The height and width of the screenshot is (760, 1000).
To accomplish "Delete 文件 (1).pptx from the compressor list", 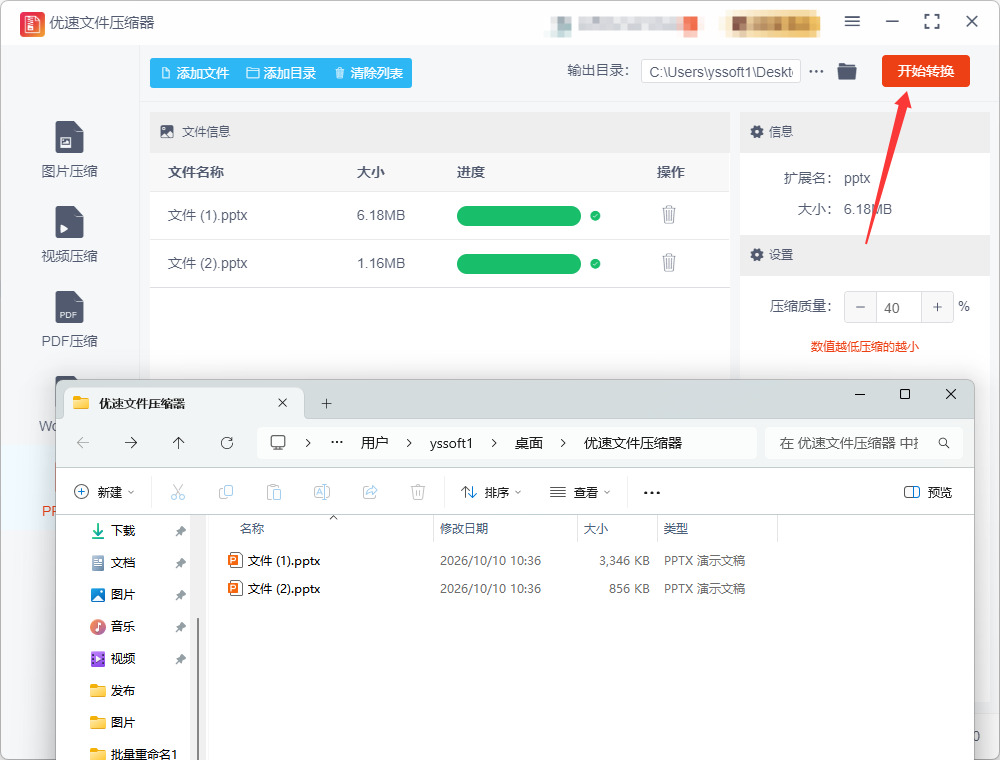I will 668,215.
